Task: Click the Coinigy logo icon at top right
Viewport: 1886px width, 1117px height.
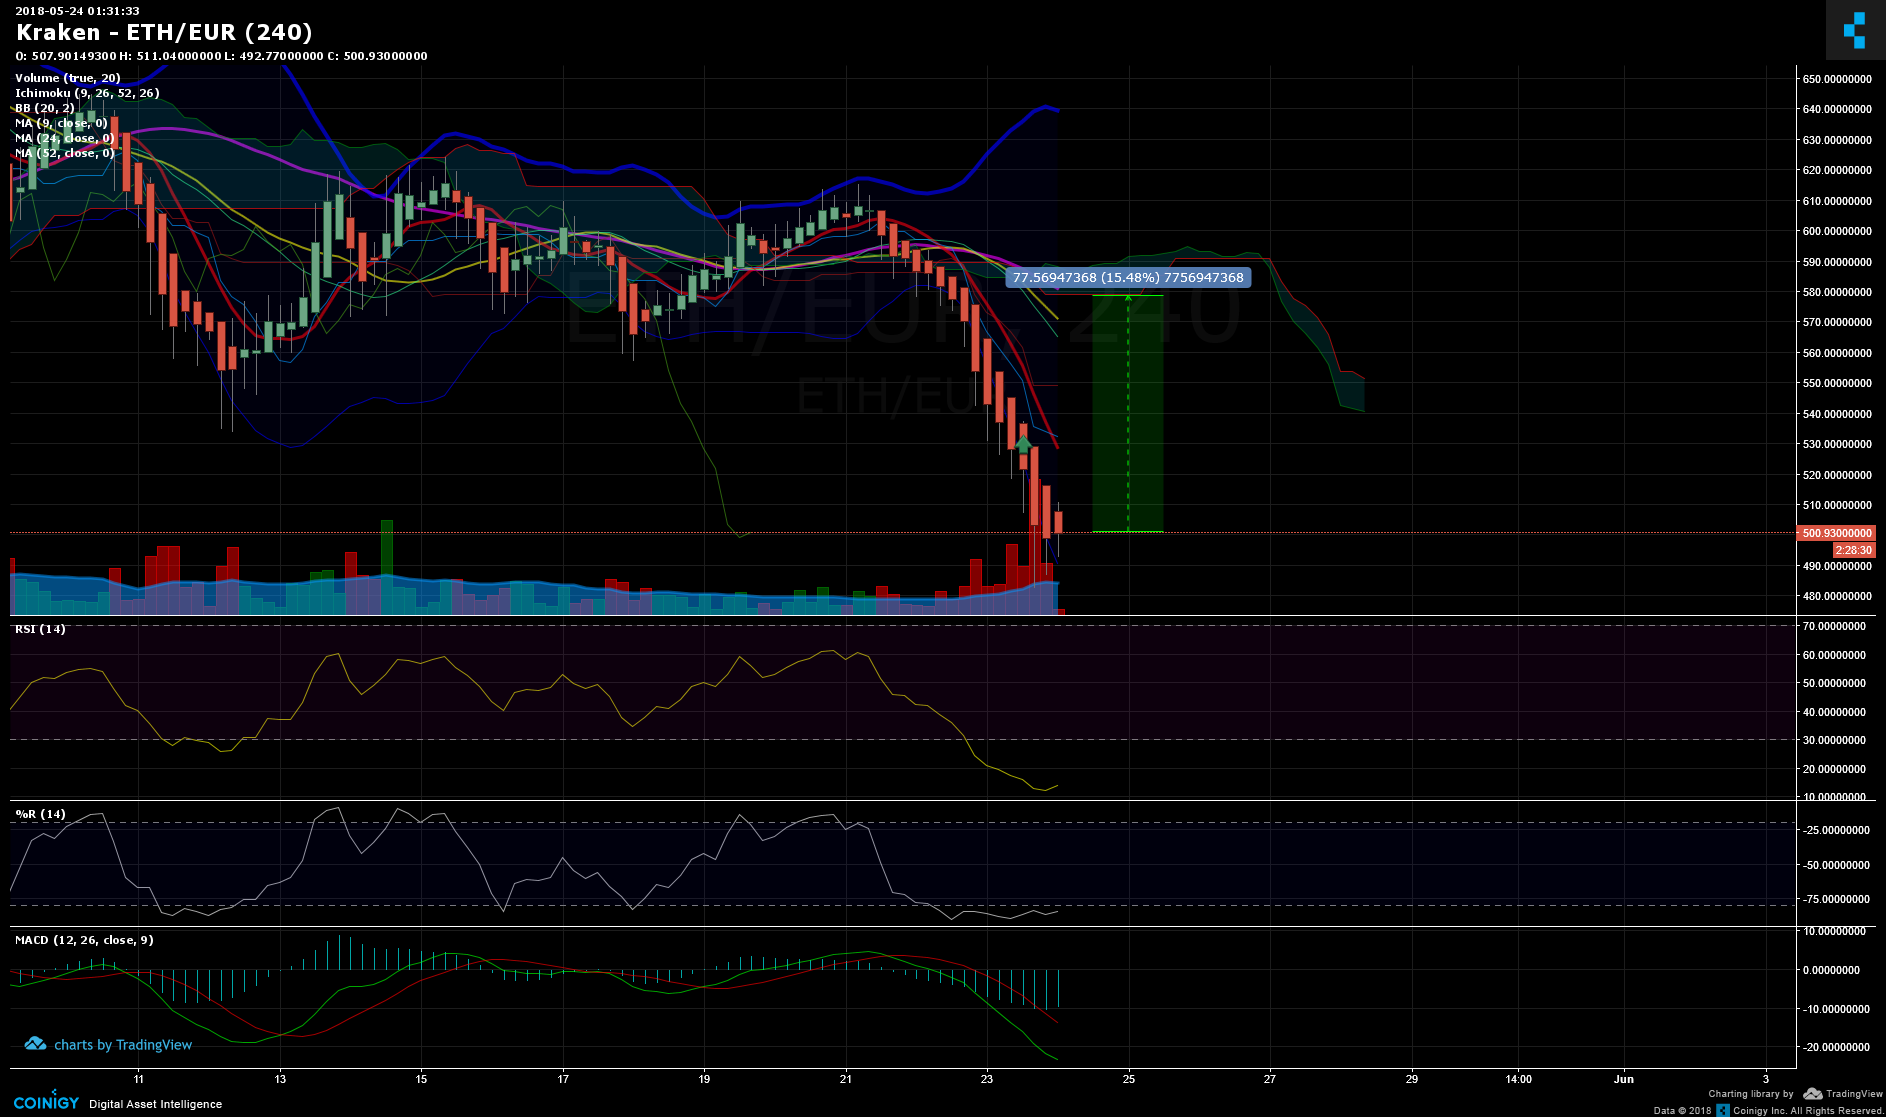Action: pyautogui.click(x=1855, y=30)
